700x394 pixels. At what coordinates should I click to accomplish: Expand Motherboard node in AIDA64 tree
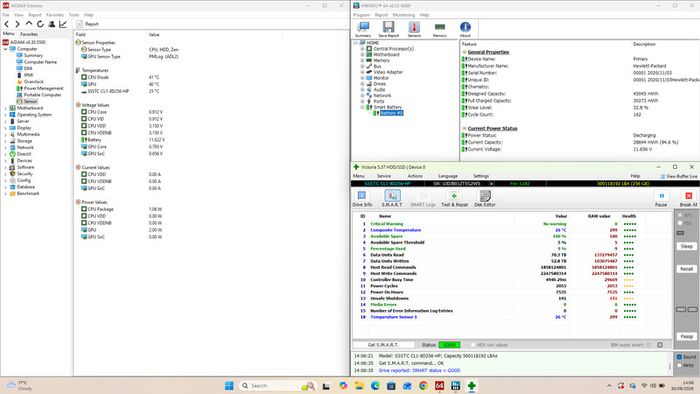tap(5, 108)
